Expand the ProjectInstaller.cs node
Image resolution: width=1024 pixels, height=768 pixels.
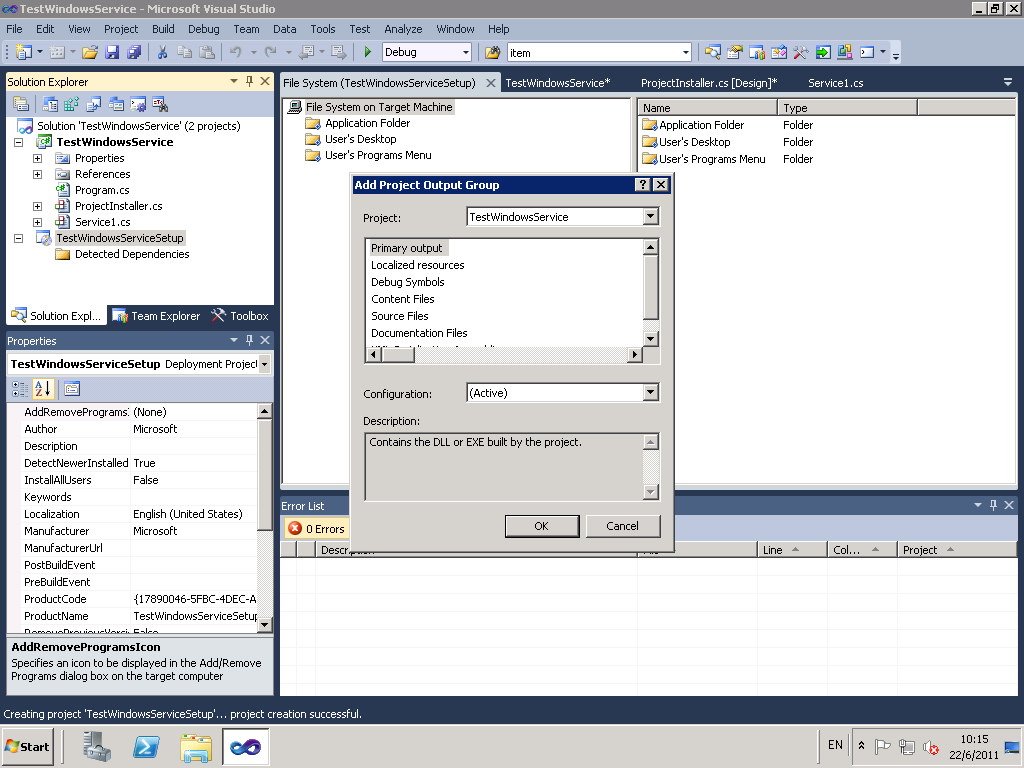pyautogui.click(x=37, y=206)
